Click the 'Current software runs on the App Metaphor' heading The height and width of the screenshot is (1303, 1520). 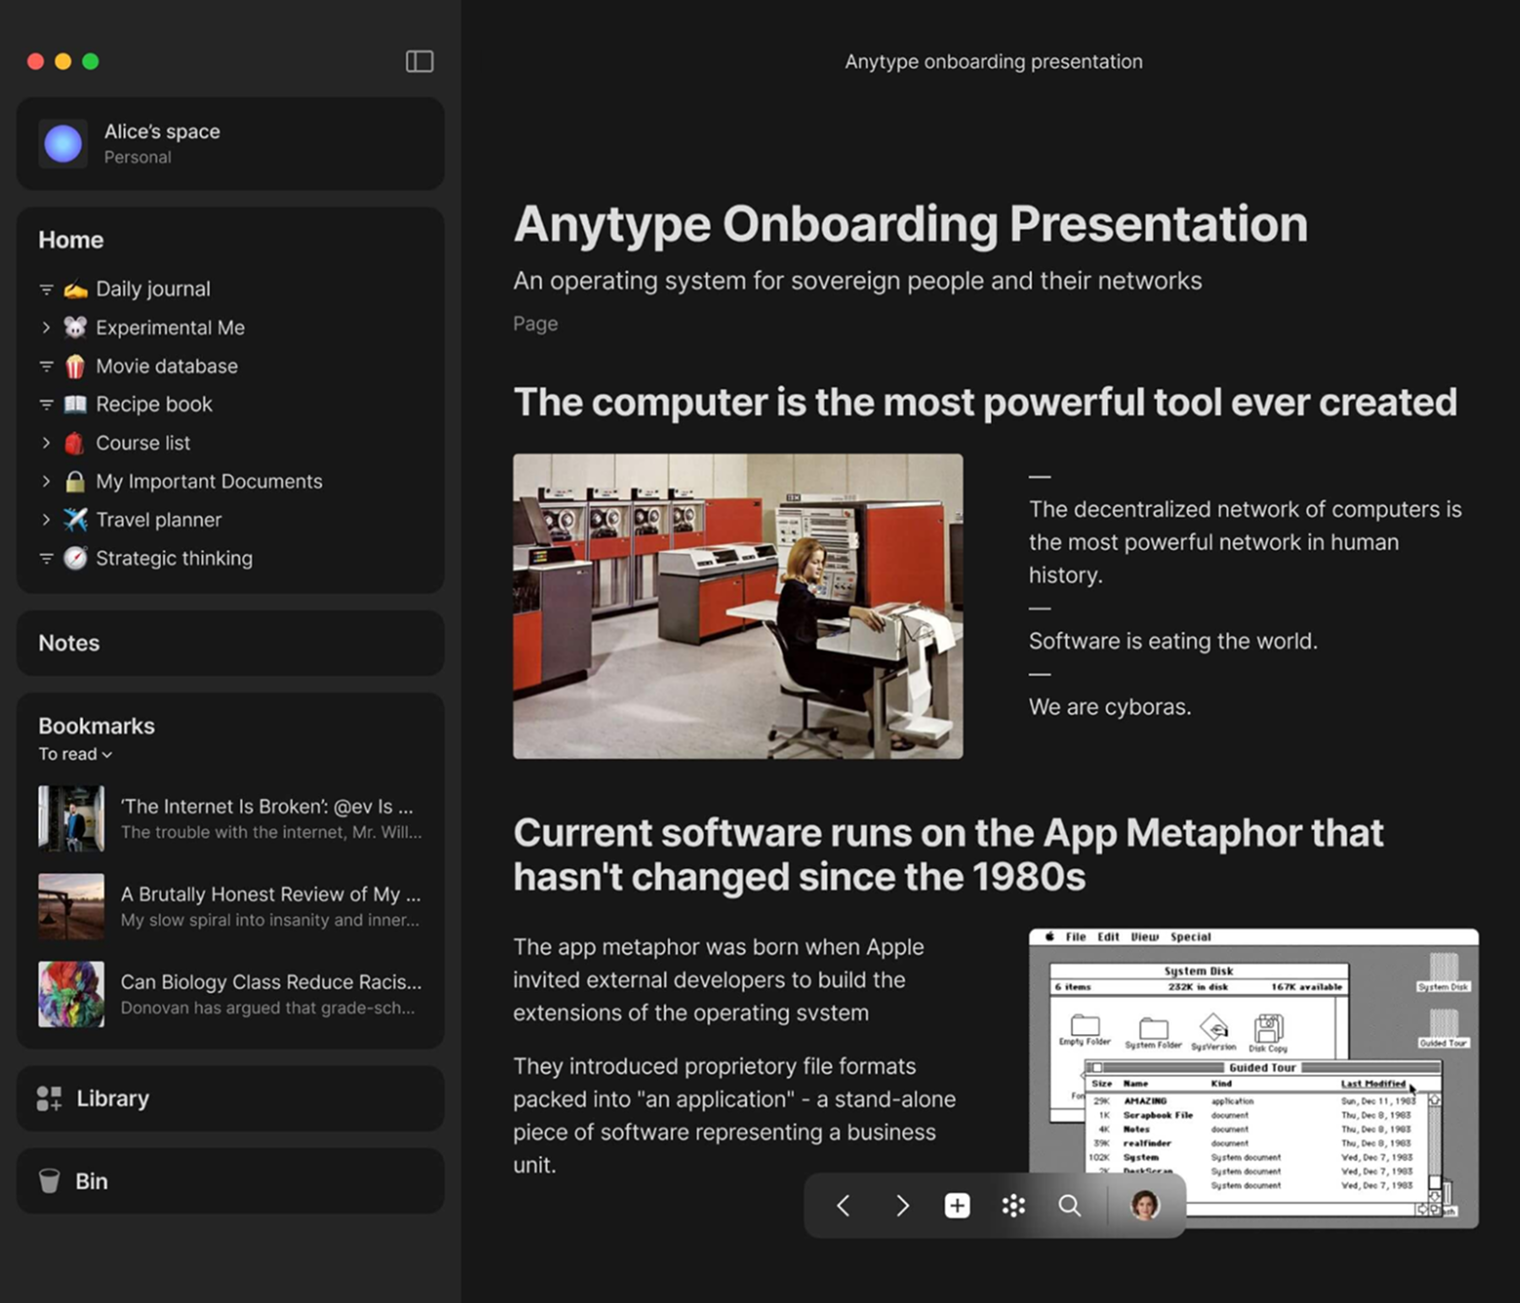coord(948,855)
